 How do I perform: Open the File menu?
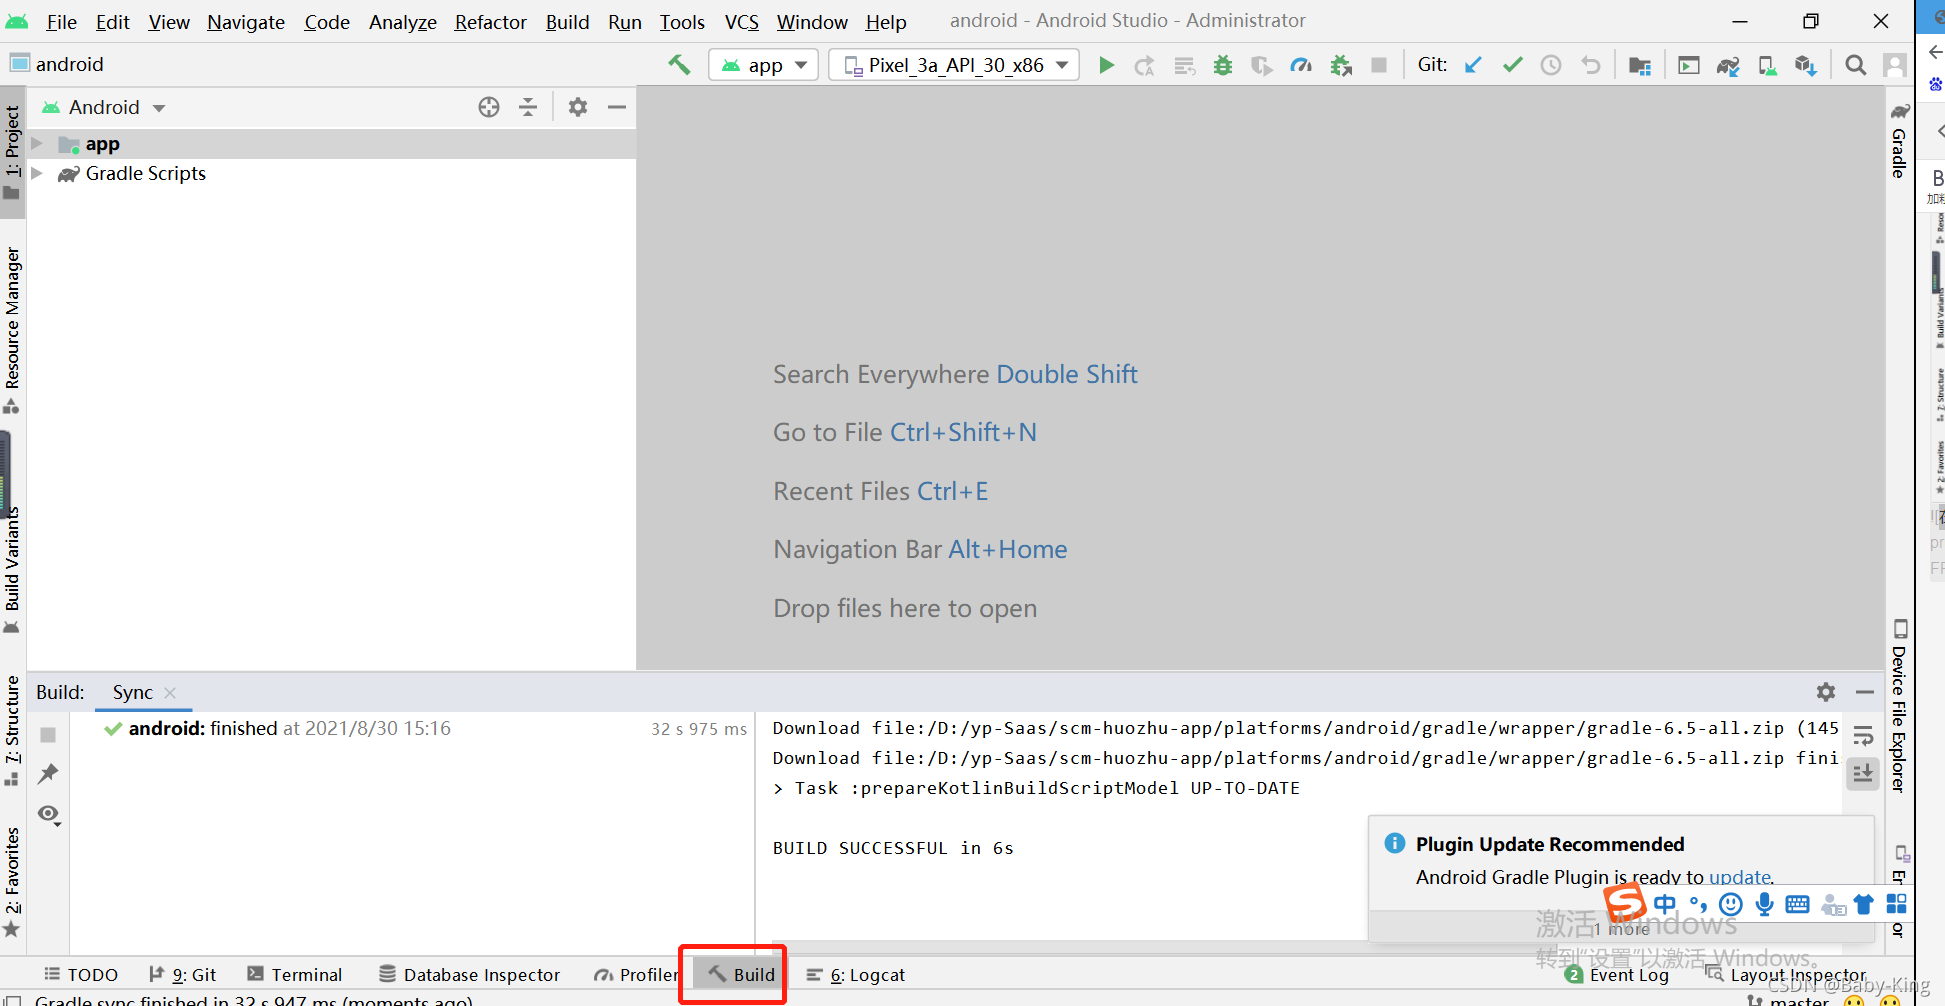click(61, 22)
